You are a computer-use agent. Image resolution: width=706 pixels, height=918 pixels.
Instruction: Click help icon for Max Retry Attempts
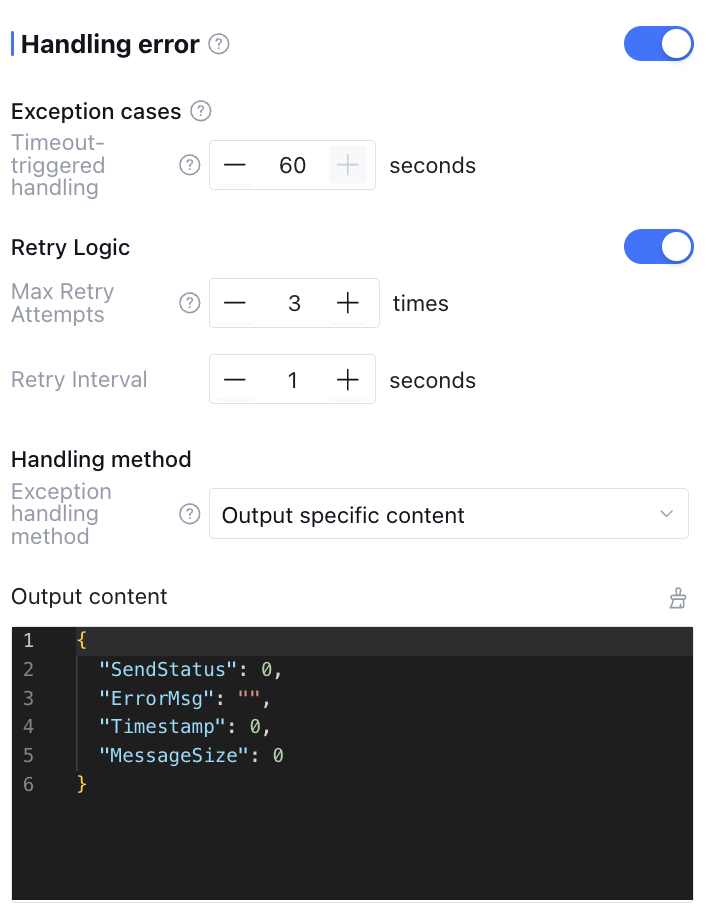click(x=189, y=303)
